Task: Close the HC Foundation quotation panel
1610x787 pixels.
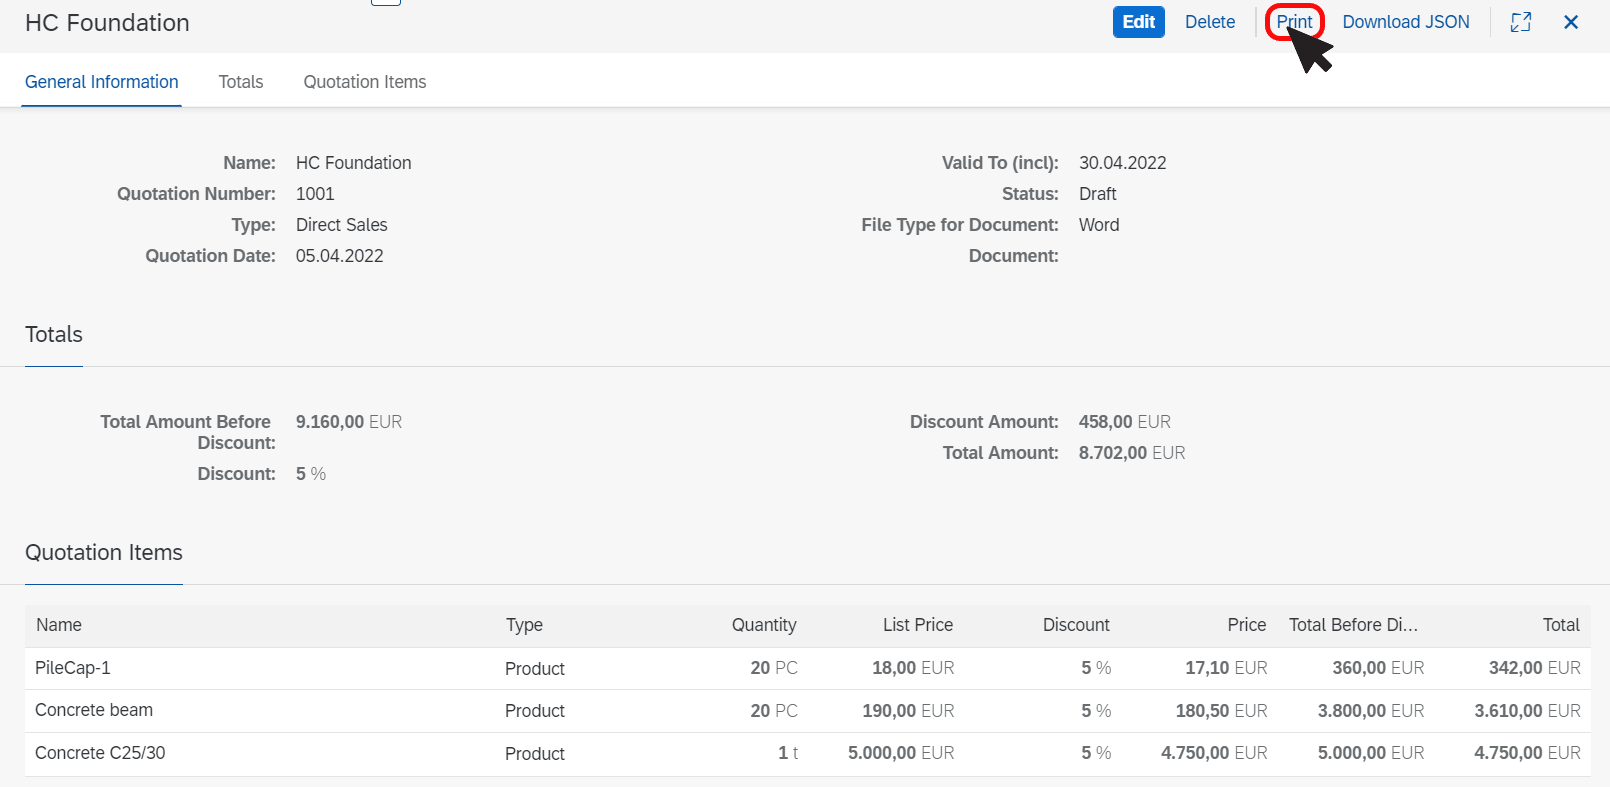Action: point(1571,22)
